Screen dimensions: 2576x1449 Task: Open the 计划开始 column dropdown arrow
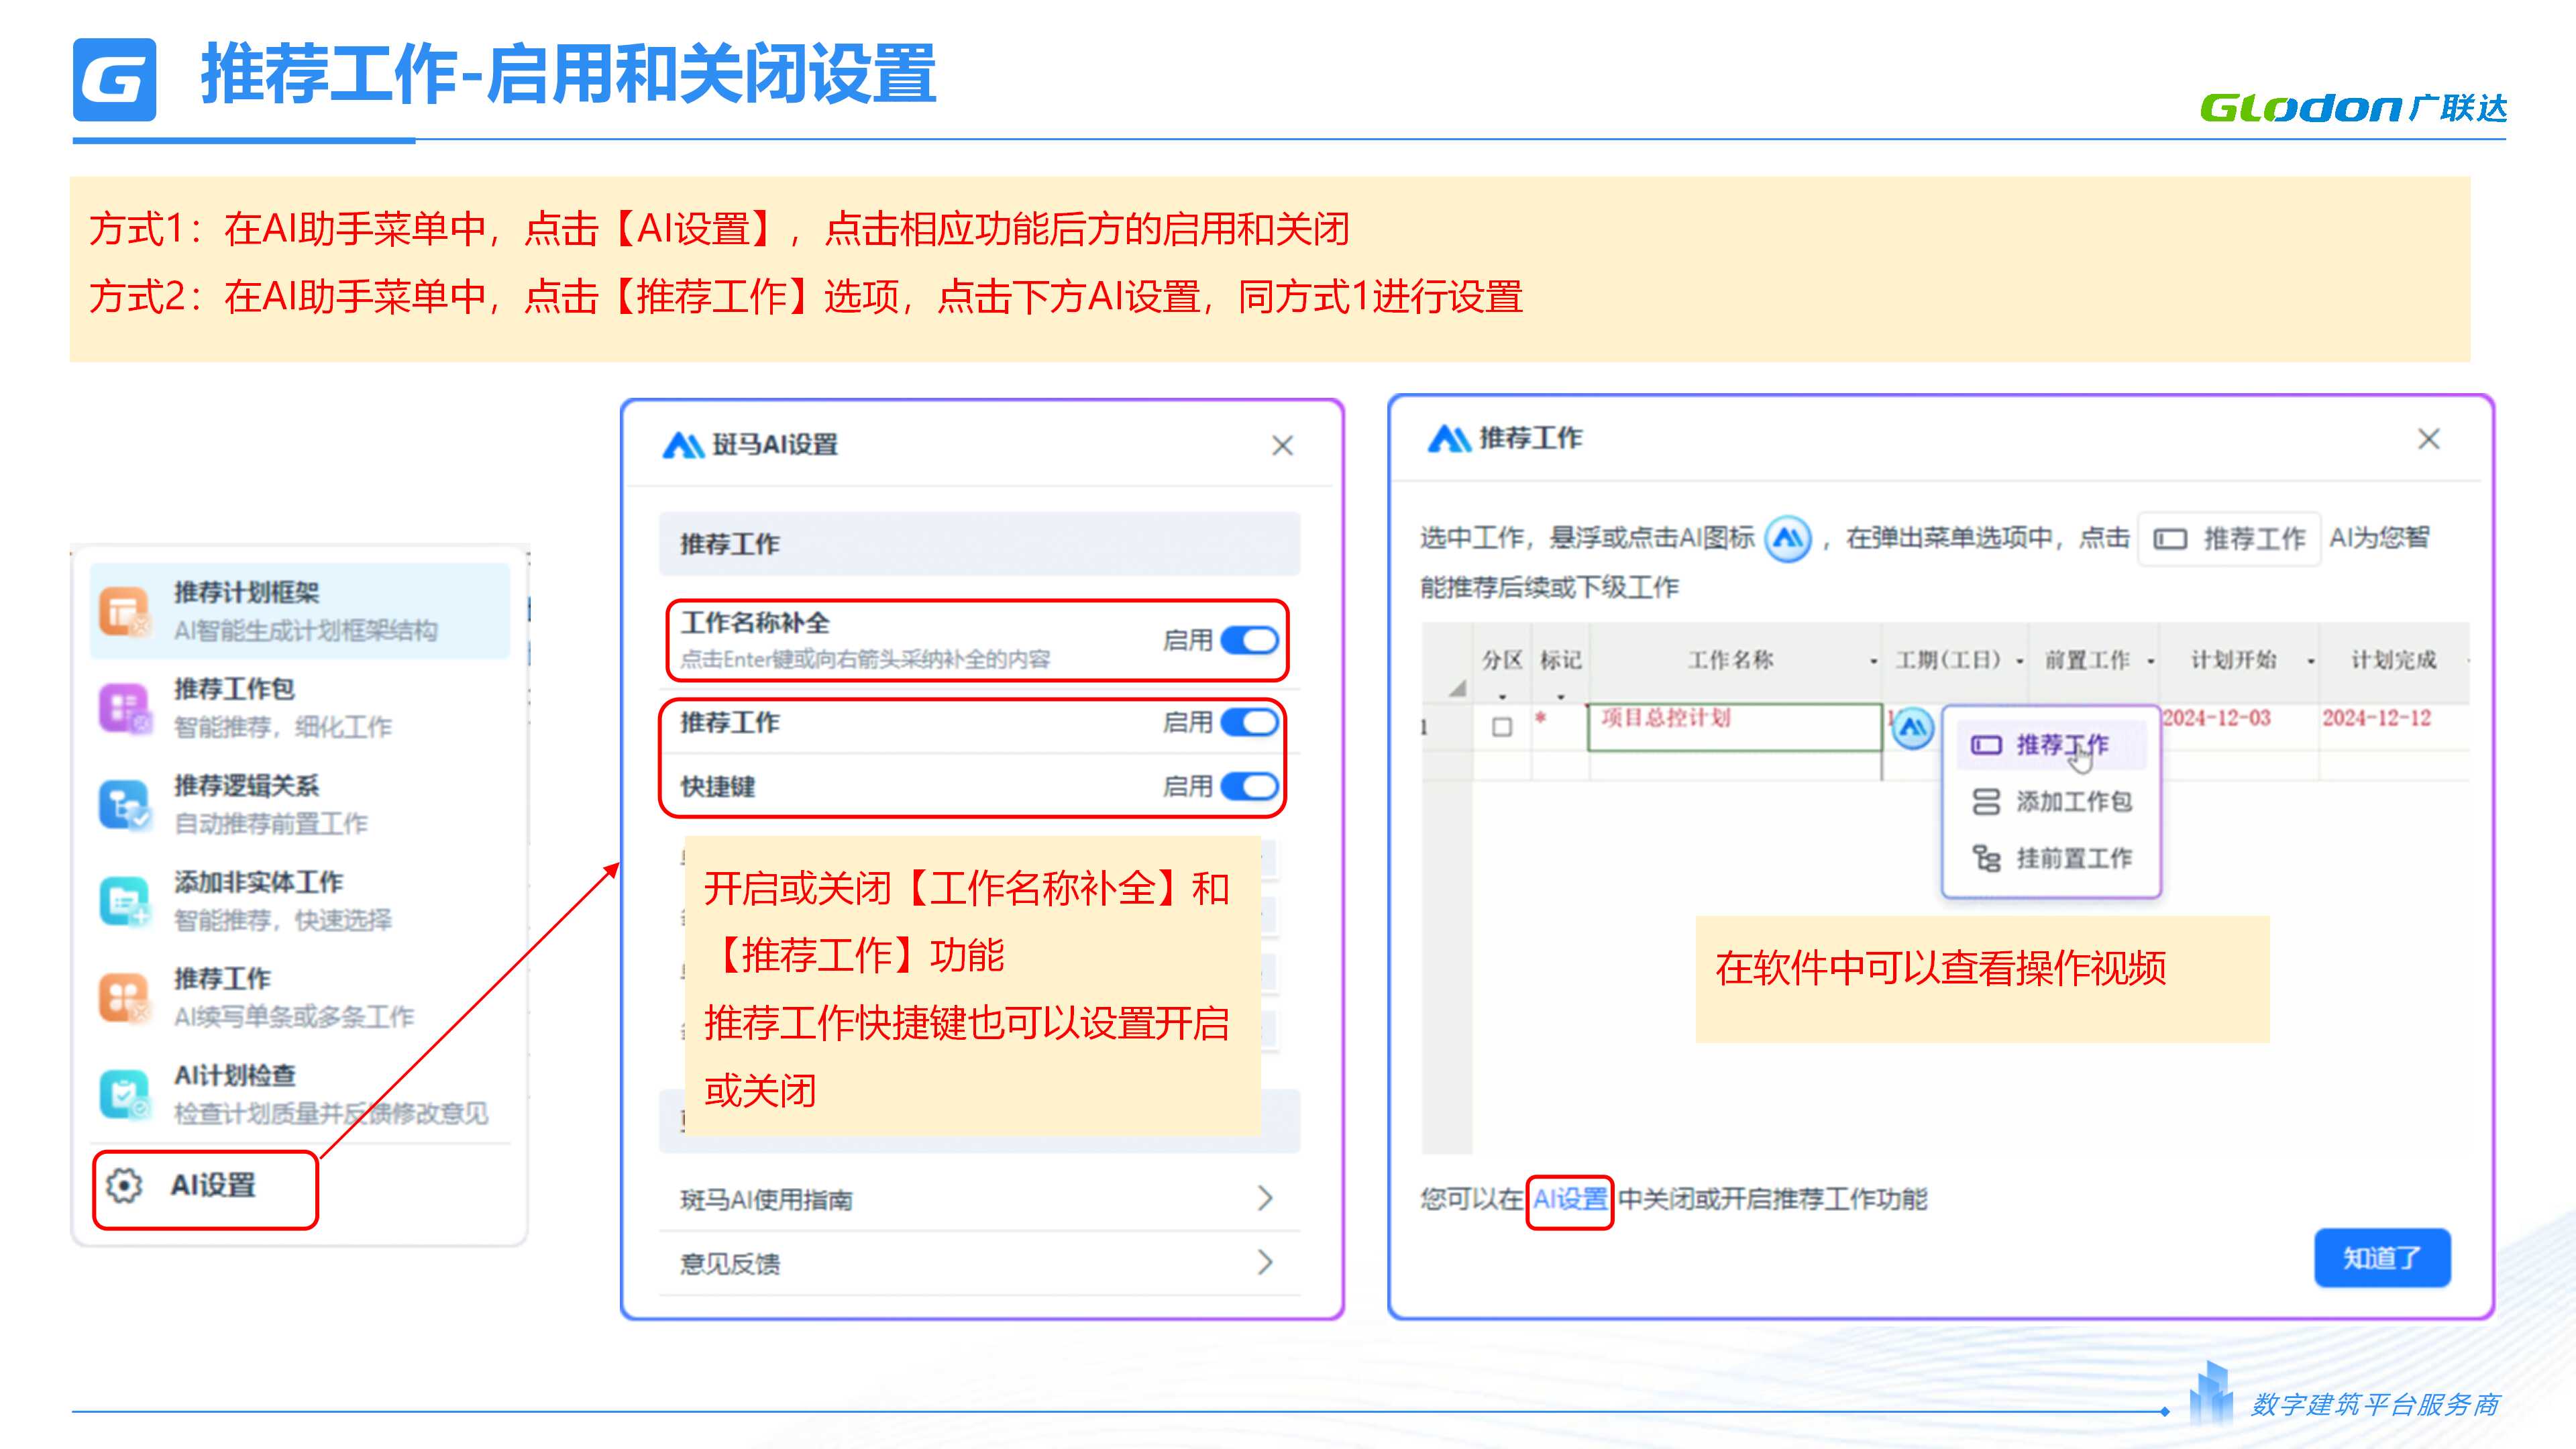click(2311, 661)
